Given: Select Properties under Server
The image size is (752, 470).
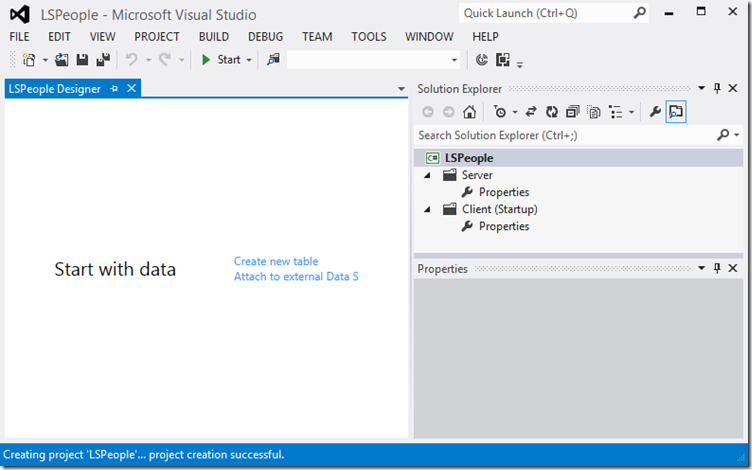Looking at the screenshot, I should (x=504, y=192).
